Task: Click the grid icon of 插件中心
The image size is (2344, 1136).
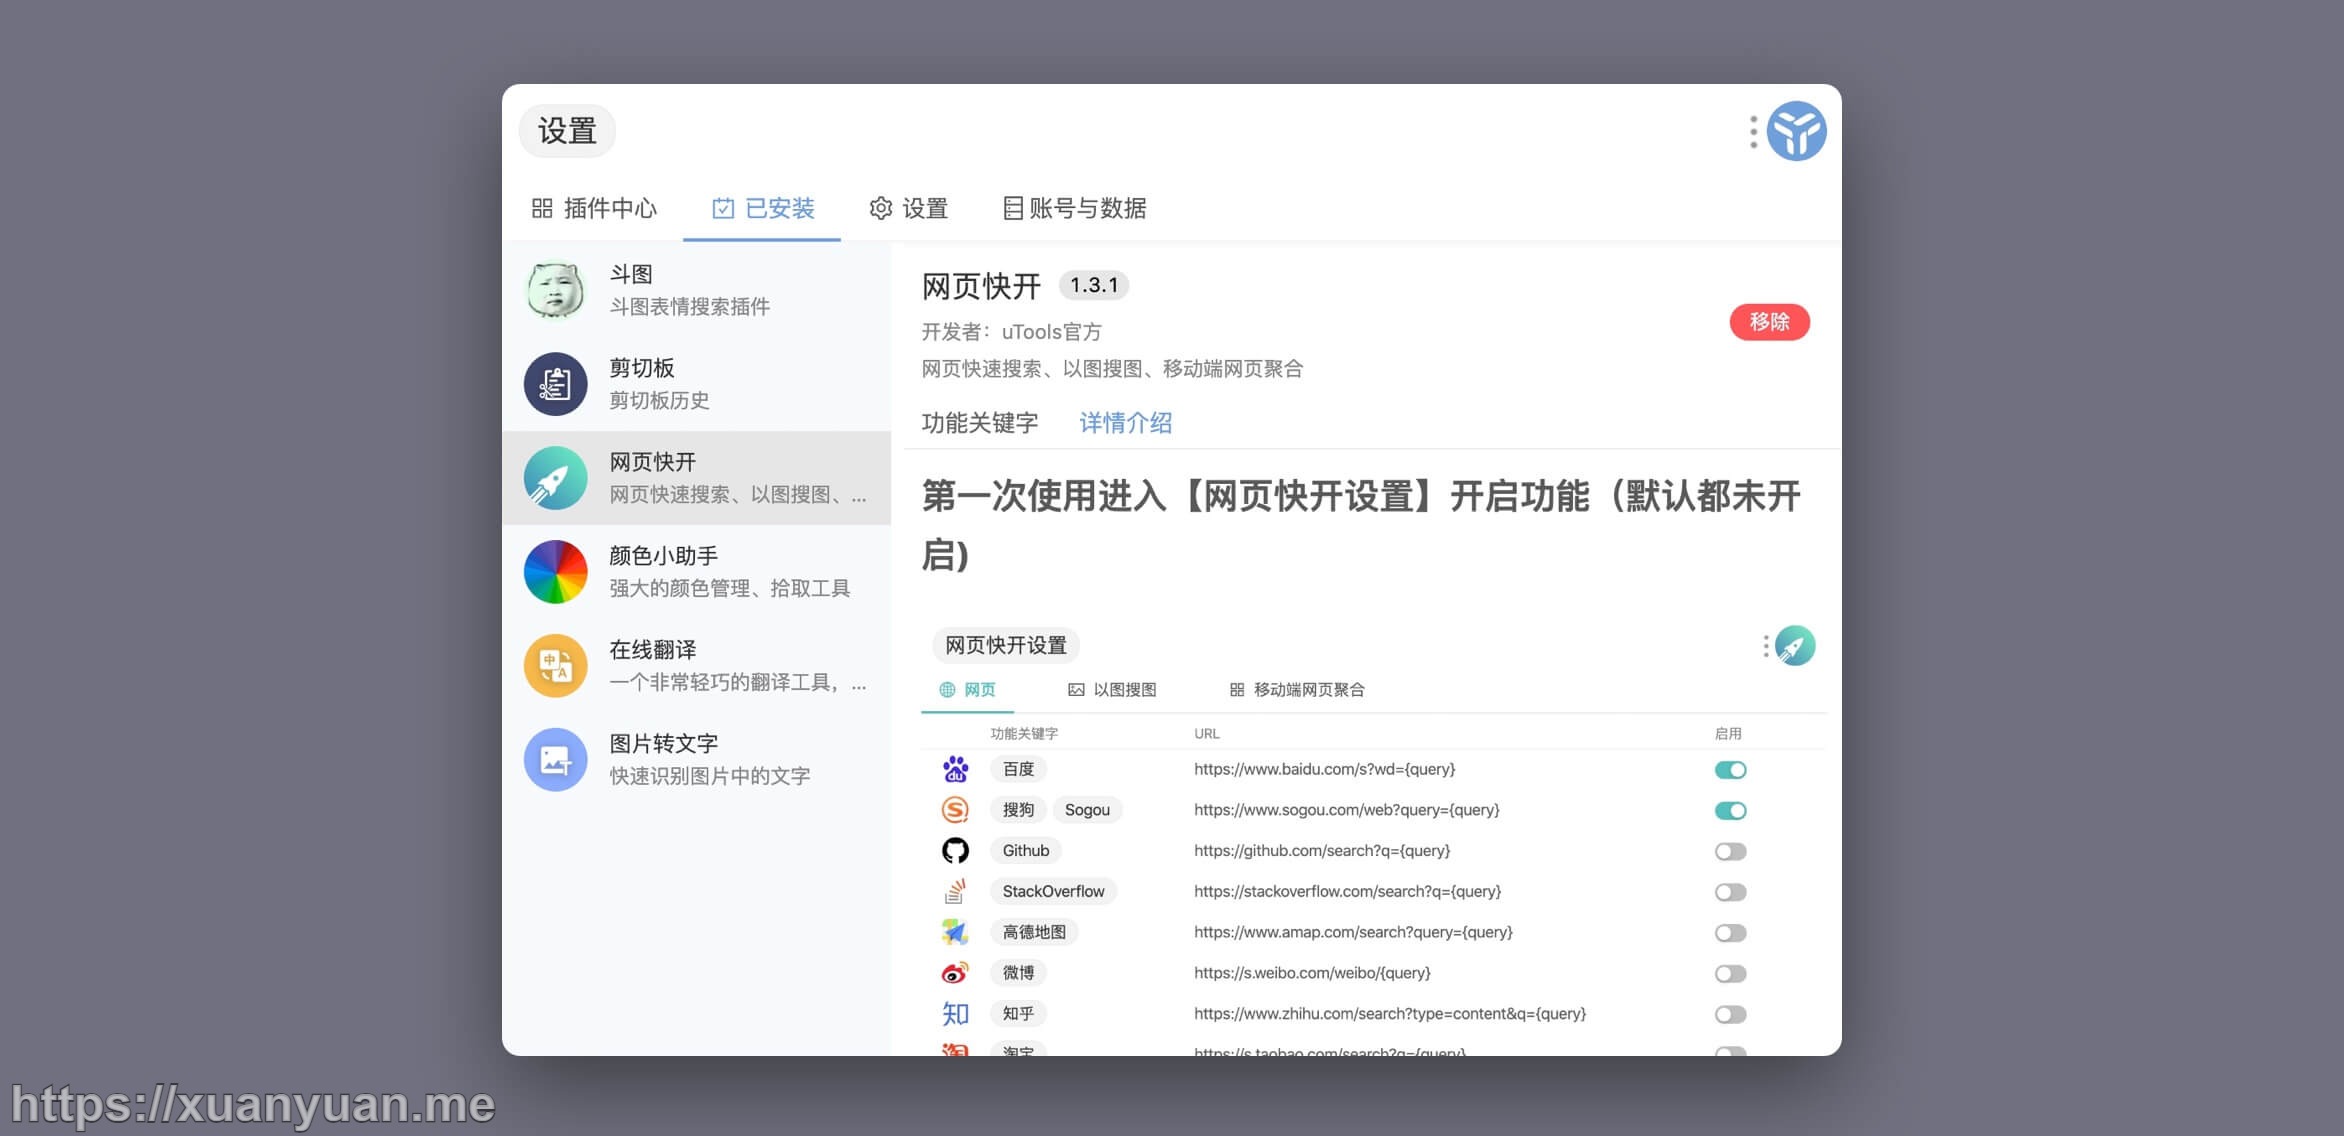Action: 542,208
